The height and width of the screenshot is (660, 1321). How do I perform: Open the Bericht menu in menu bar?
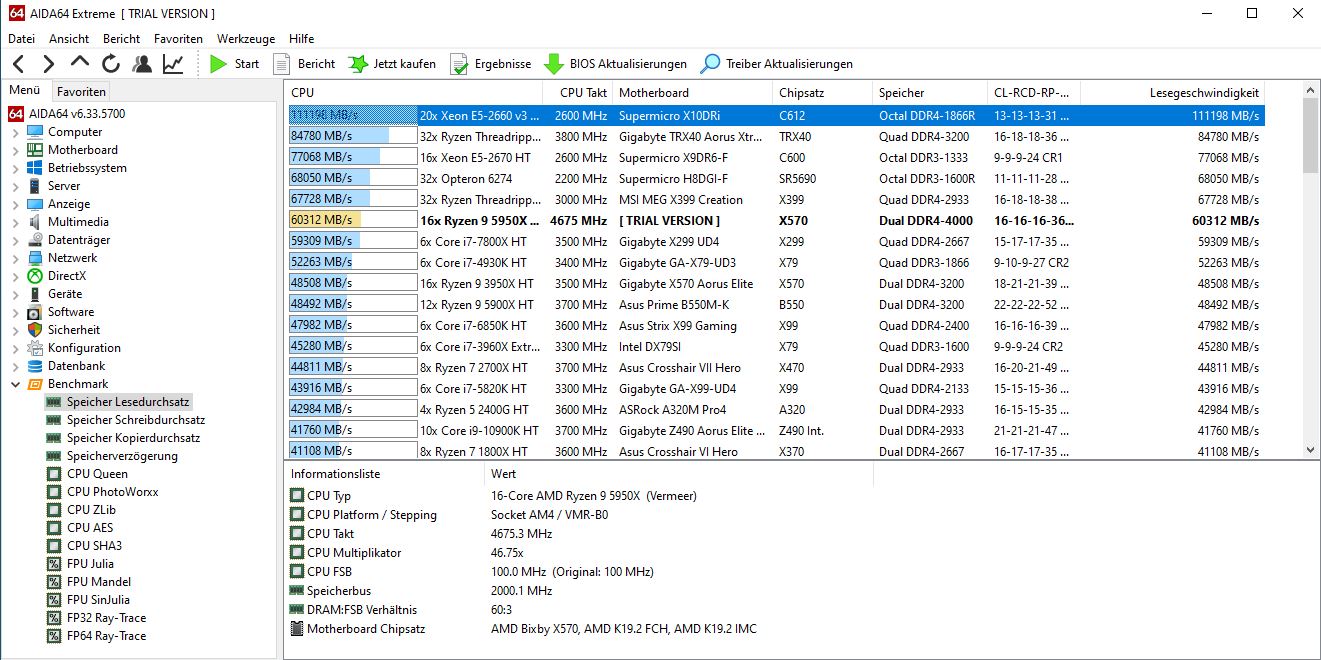[x=121, y=38]
